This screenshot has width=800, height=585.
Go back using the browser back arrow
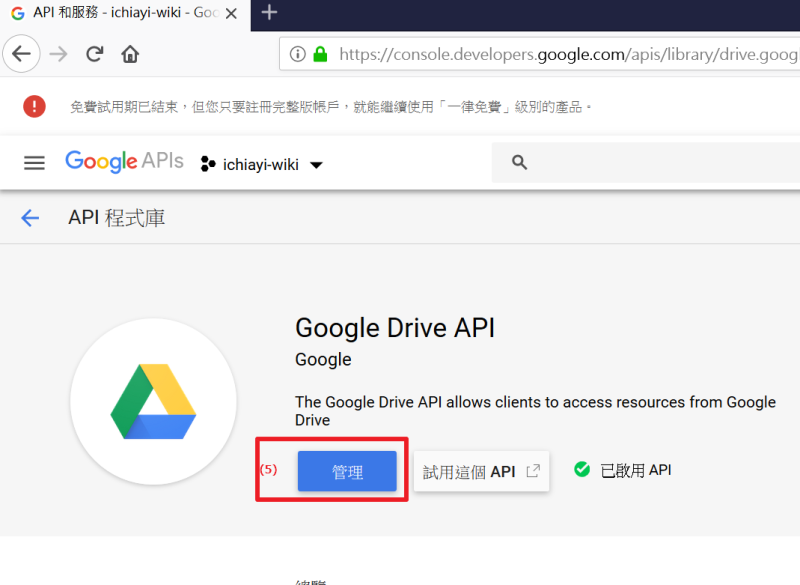21,54
